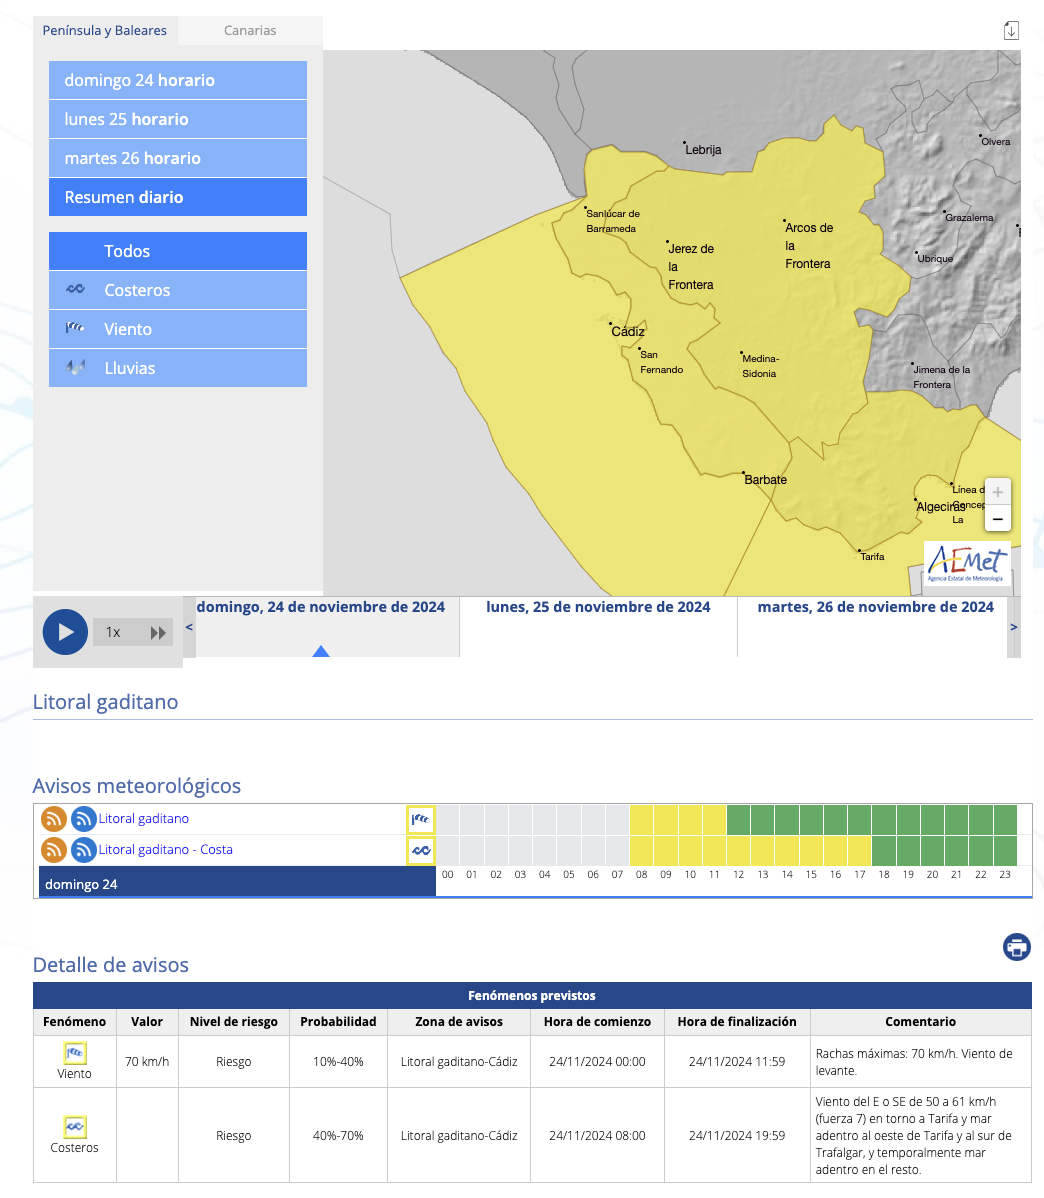Show Todos warning types
The width and height of the screenshot is (1044, 1198).
178,251
